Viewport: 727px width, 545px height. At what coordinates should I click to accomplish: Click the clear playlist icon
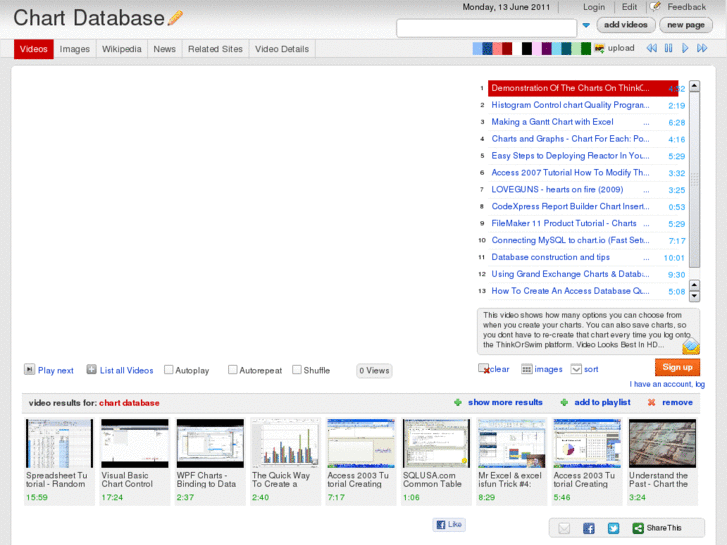tap(484, 369)
